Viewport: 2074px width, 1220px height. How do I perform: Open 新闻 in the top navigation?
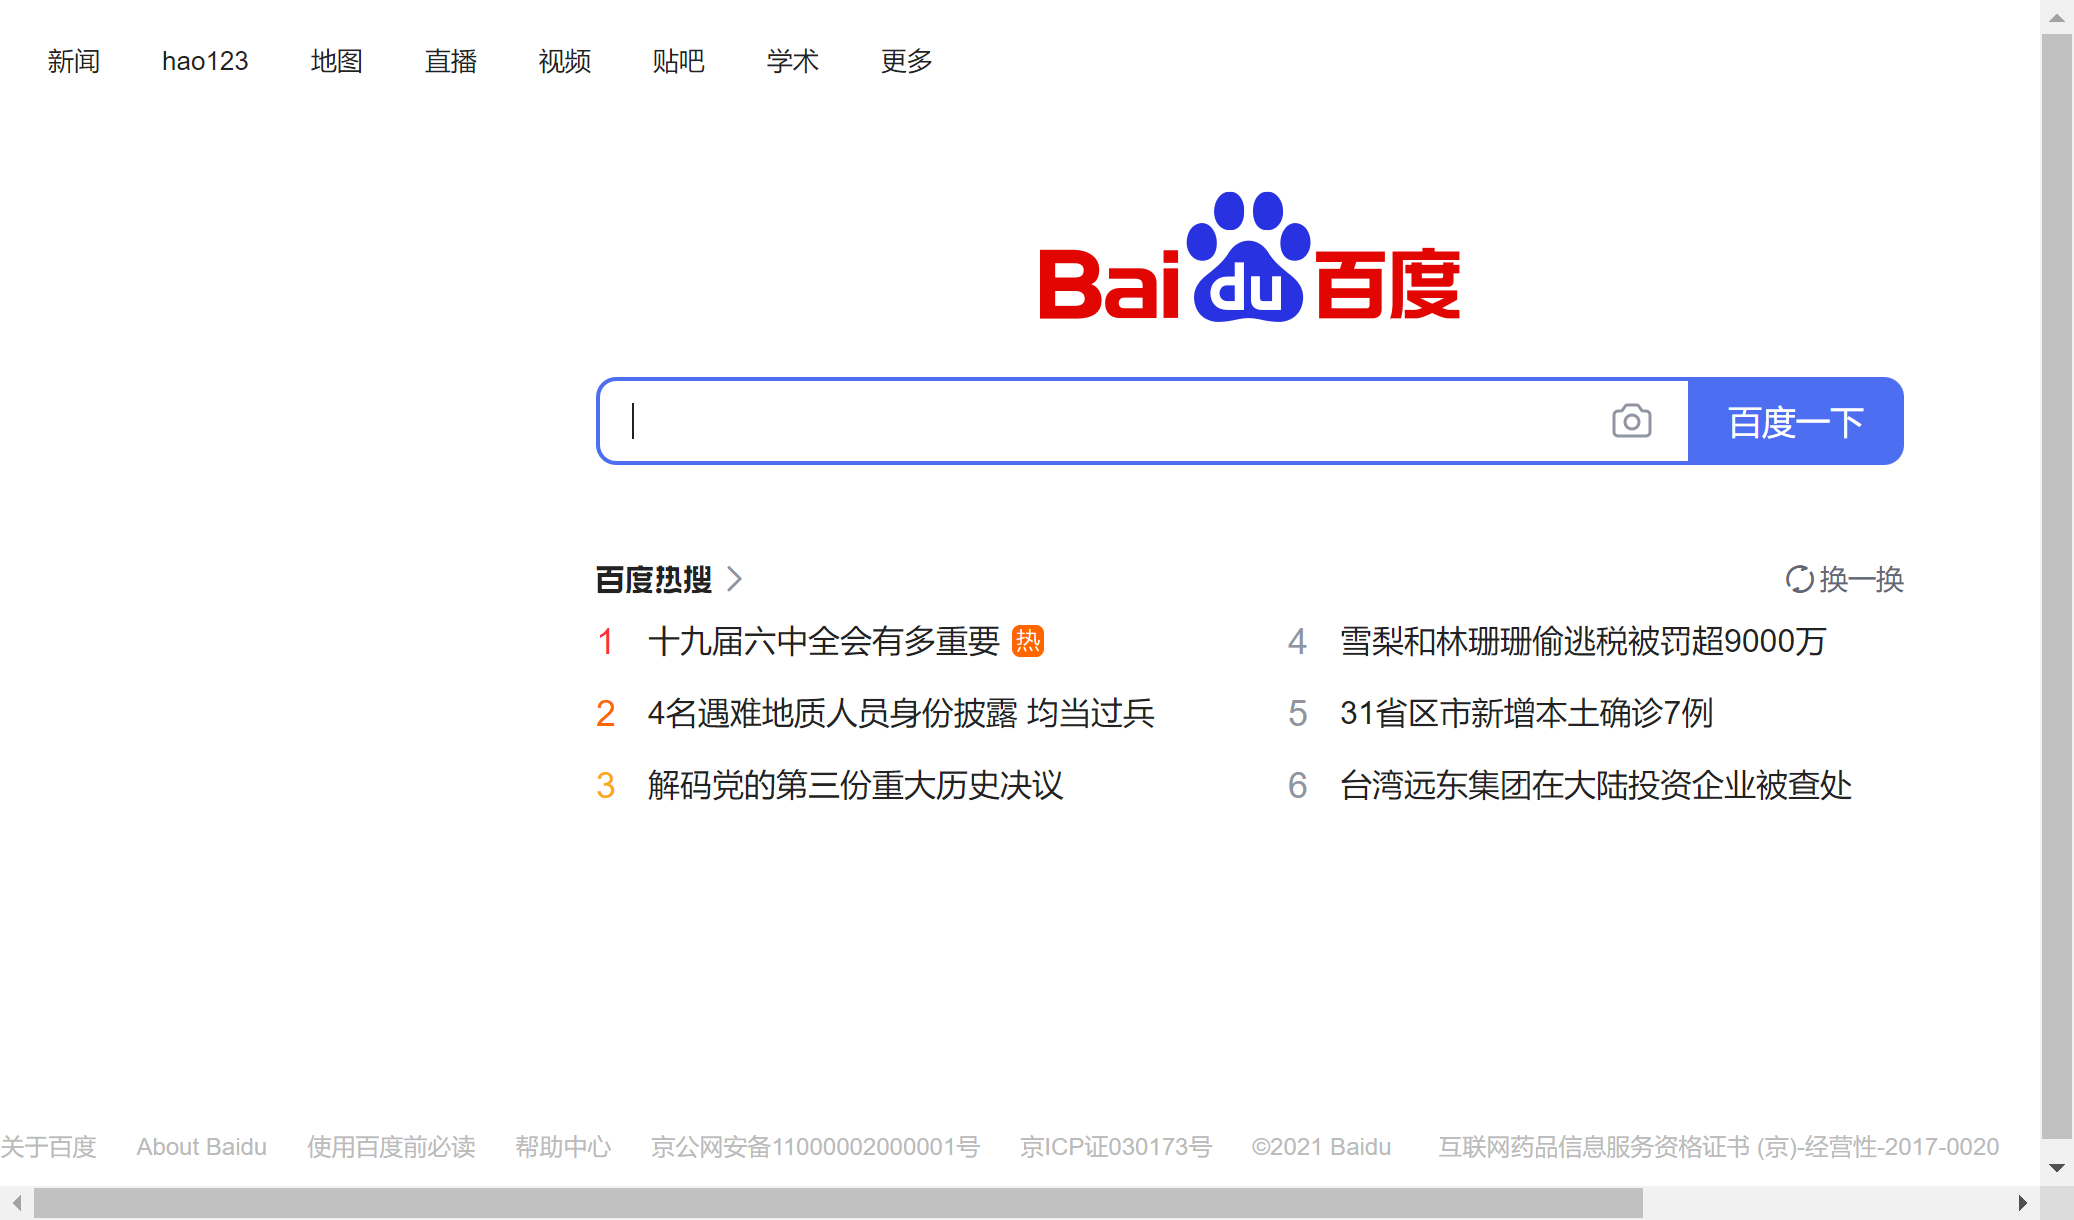(x=73, y=61)
